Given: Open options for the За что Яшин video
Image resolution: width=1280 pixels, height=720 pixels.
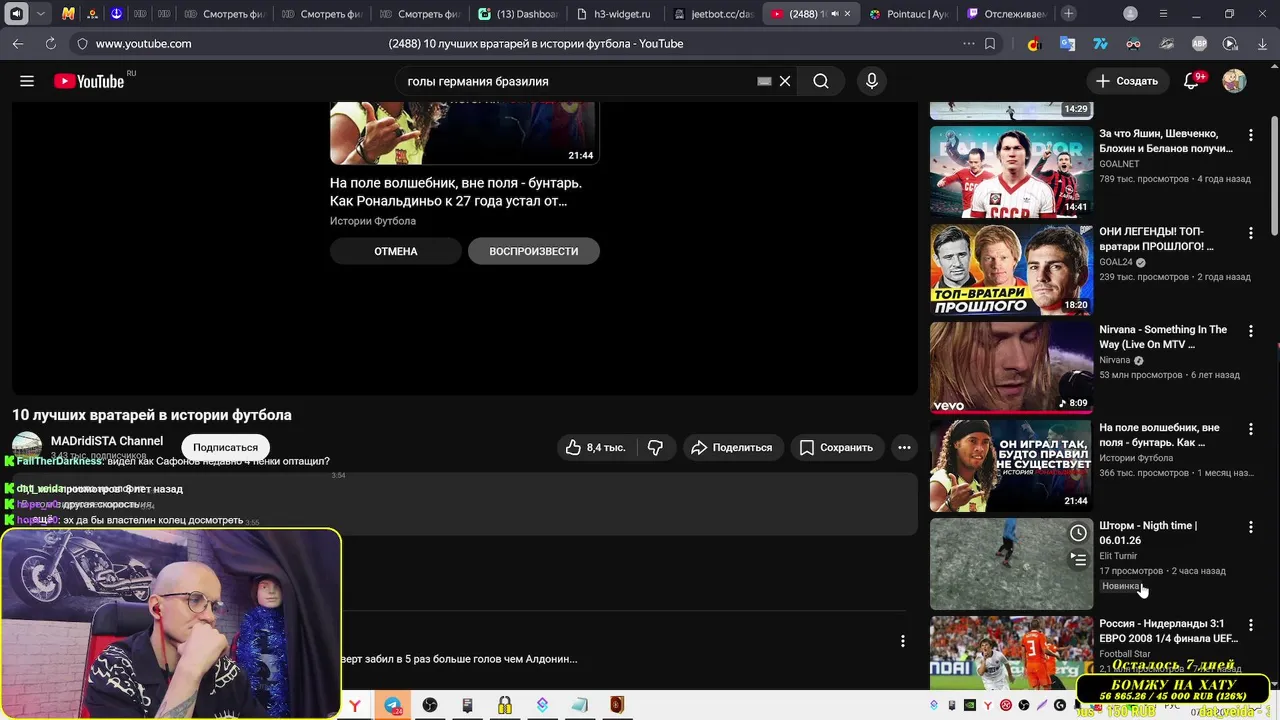Looking at the screenshot, I should 1250,135.
